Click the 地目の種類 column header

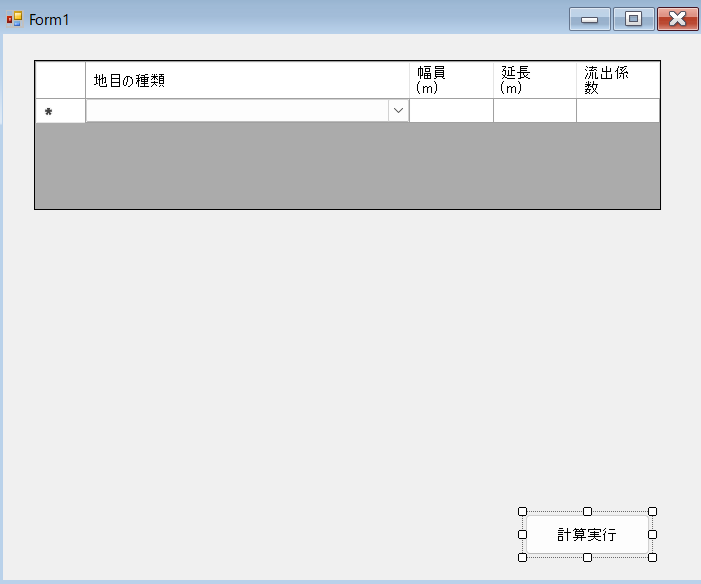[x=247, y=80]
